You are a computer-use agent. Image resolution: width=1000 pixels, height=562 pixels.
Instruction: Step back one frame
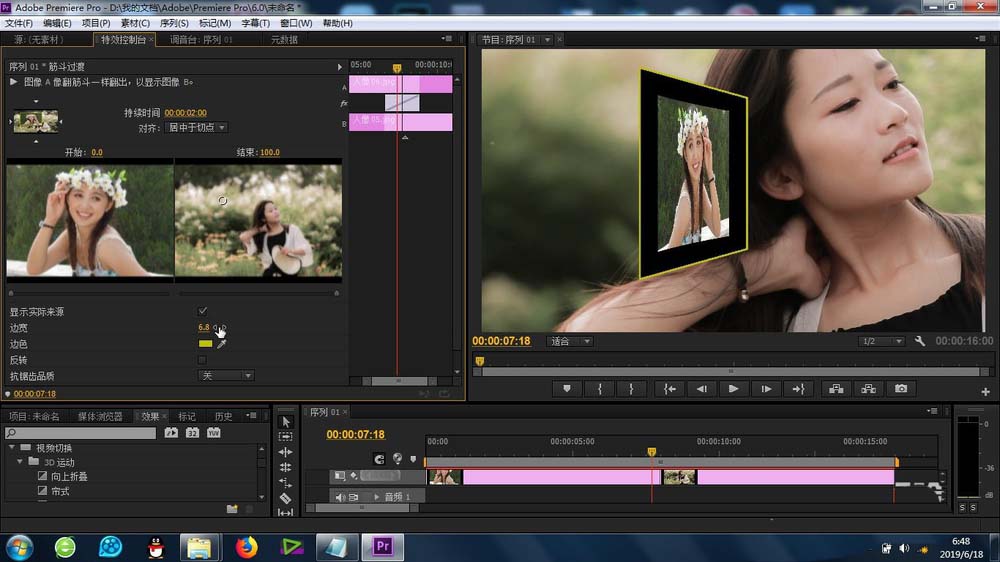point(702,388)
